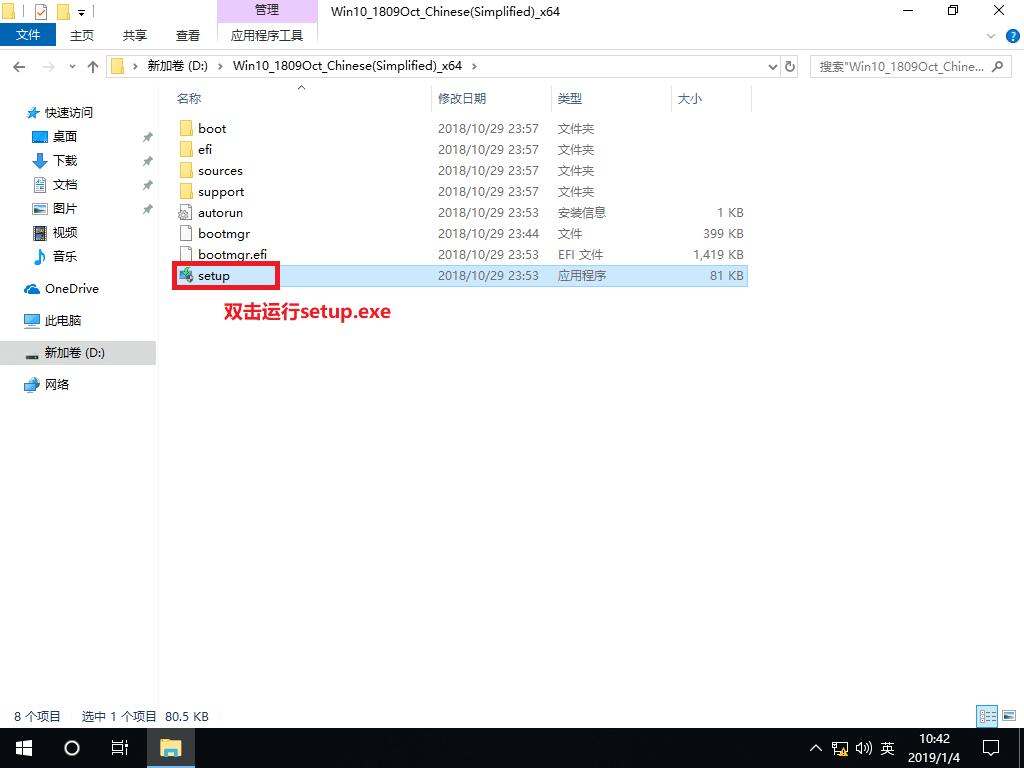Select the 管理 contextual tab header
1024x768 pixels.
(x=266, y=10)
